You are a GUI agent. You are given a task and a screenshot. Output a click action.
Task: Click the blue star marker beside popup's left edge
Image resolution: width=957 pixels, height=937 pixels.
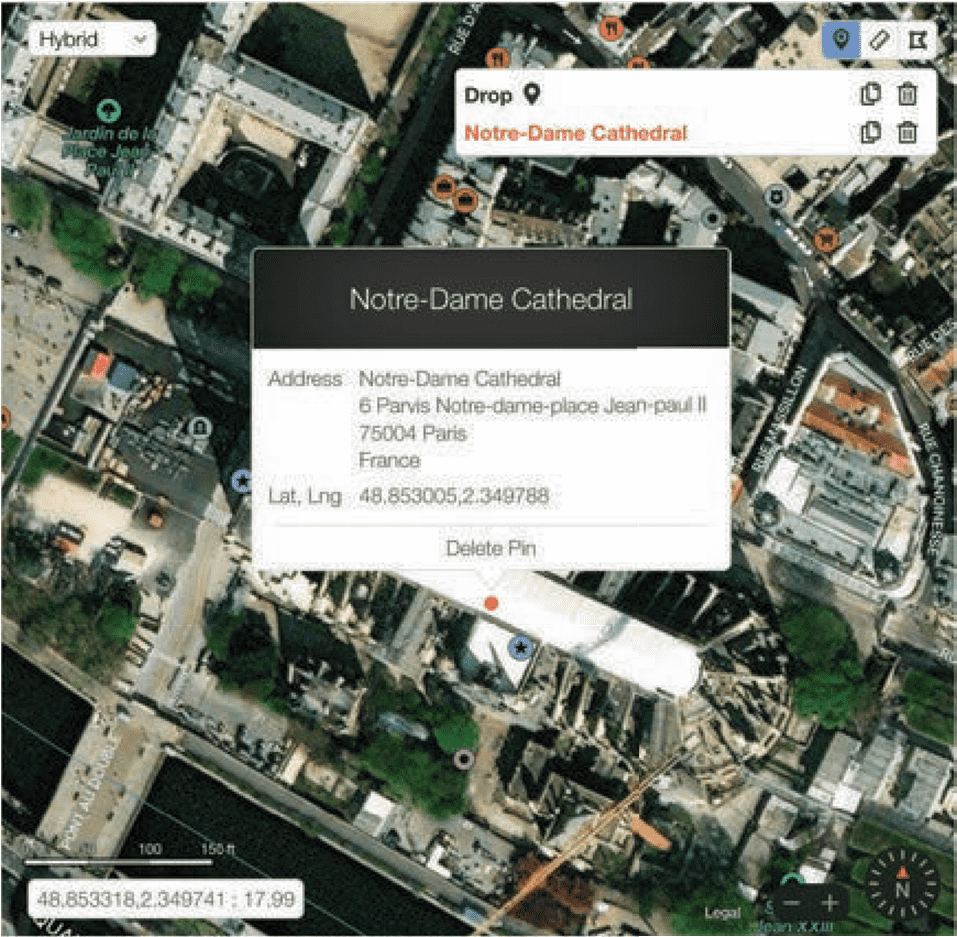(242, 481)
